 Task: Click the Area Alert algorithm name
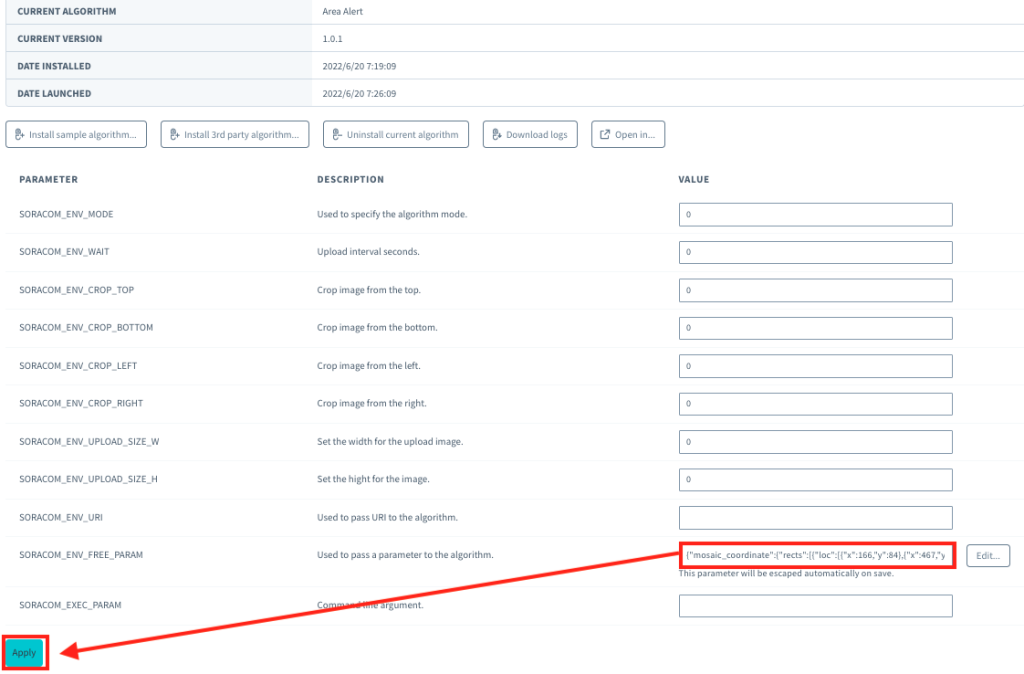[x=342, y=11]
